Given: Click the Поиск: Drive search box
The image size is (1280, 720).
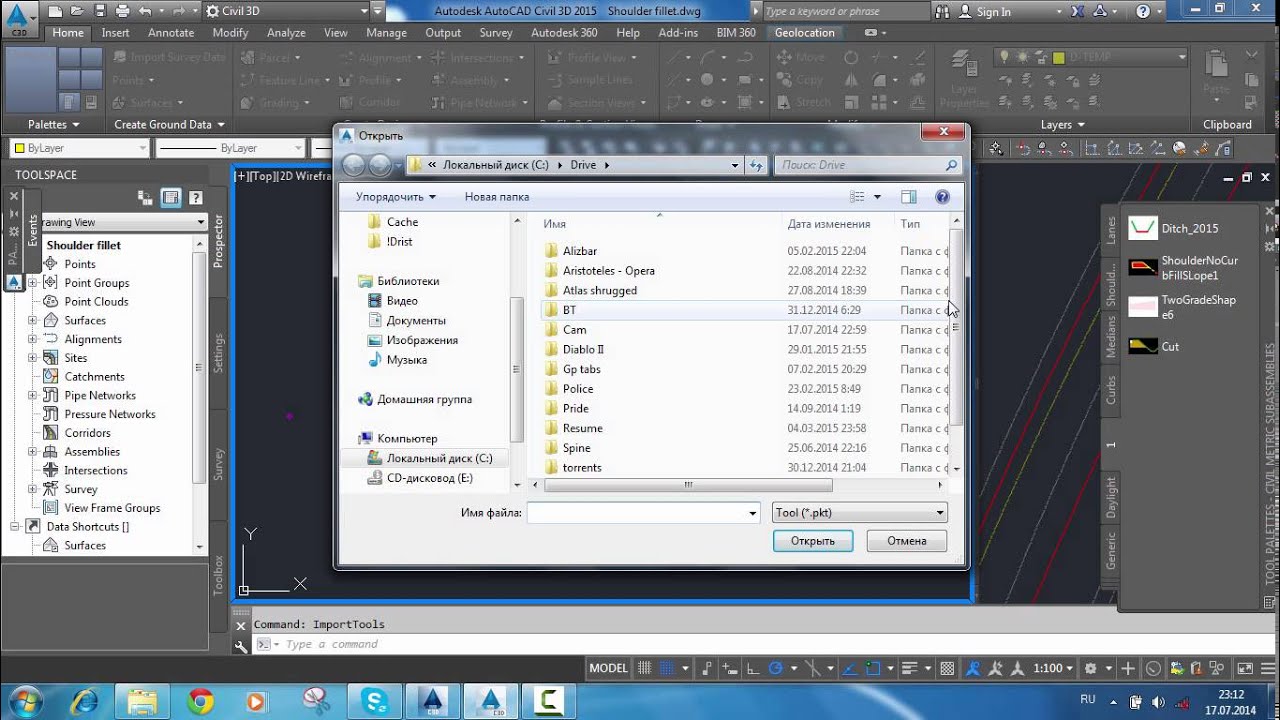Looking at the screenshot, I should 868,165.
